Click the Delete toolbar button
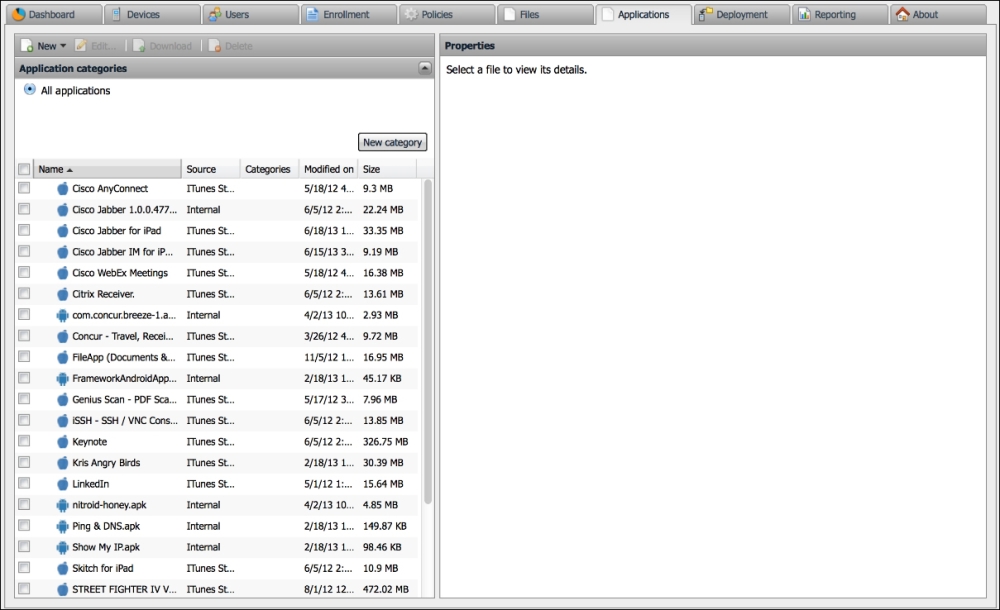The width and height of the screenshot is (1000, 610). coord(231,46)
